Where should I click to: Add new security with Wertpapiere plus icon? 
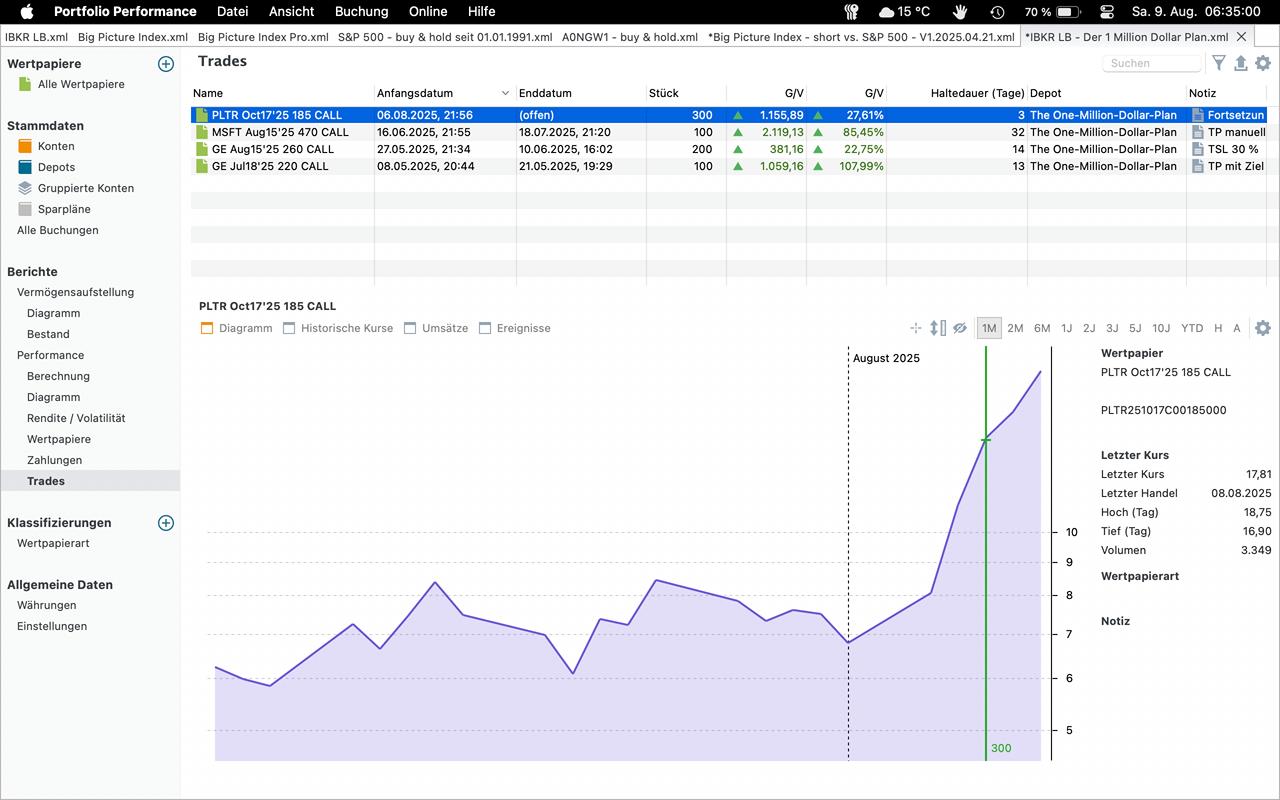coord(166,64)
